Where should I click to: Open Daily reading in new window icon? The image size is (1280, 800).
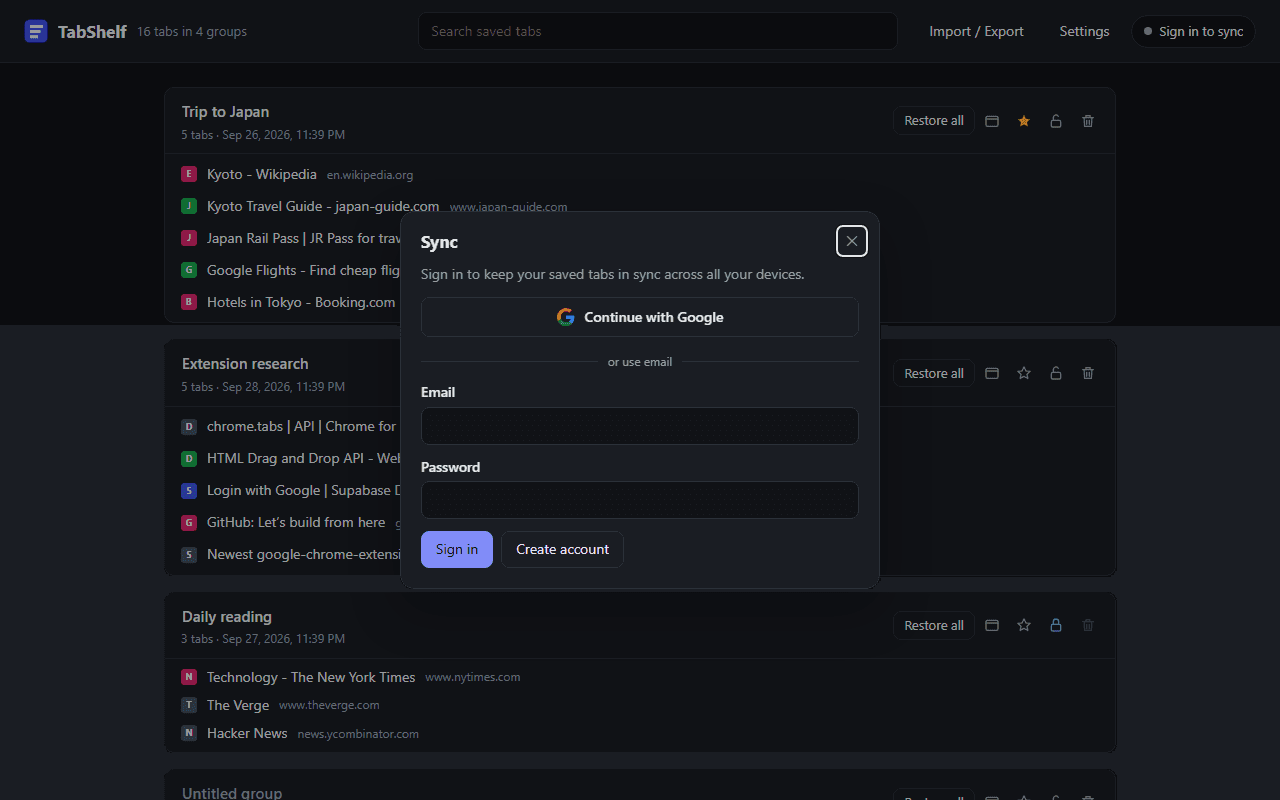pyautogui.click(x=992, y=625)
